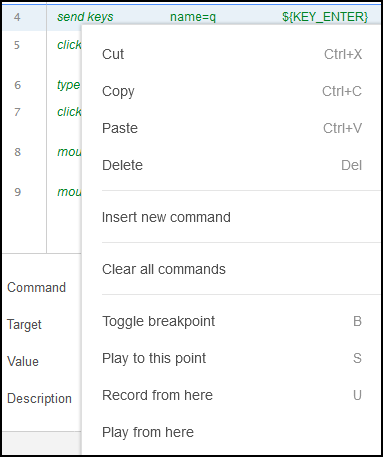Screen dimensions: 383x457
Task: Click the ${KEY_ENTER} value cell
Action: (x=325, y=17)
